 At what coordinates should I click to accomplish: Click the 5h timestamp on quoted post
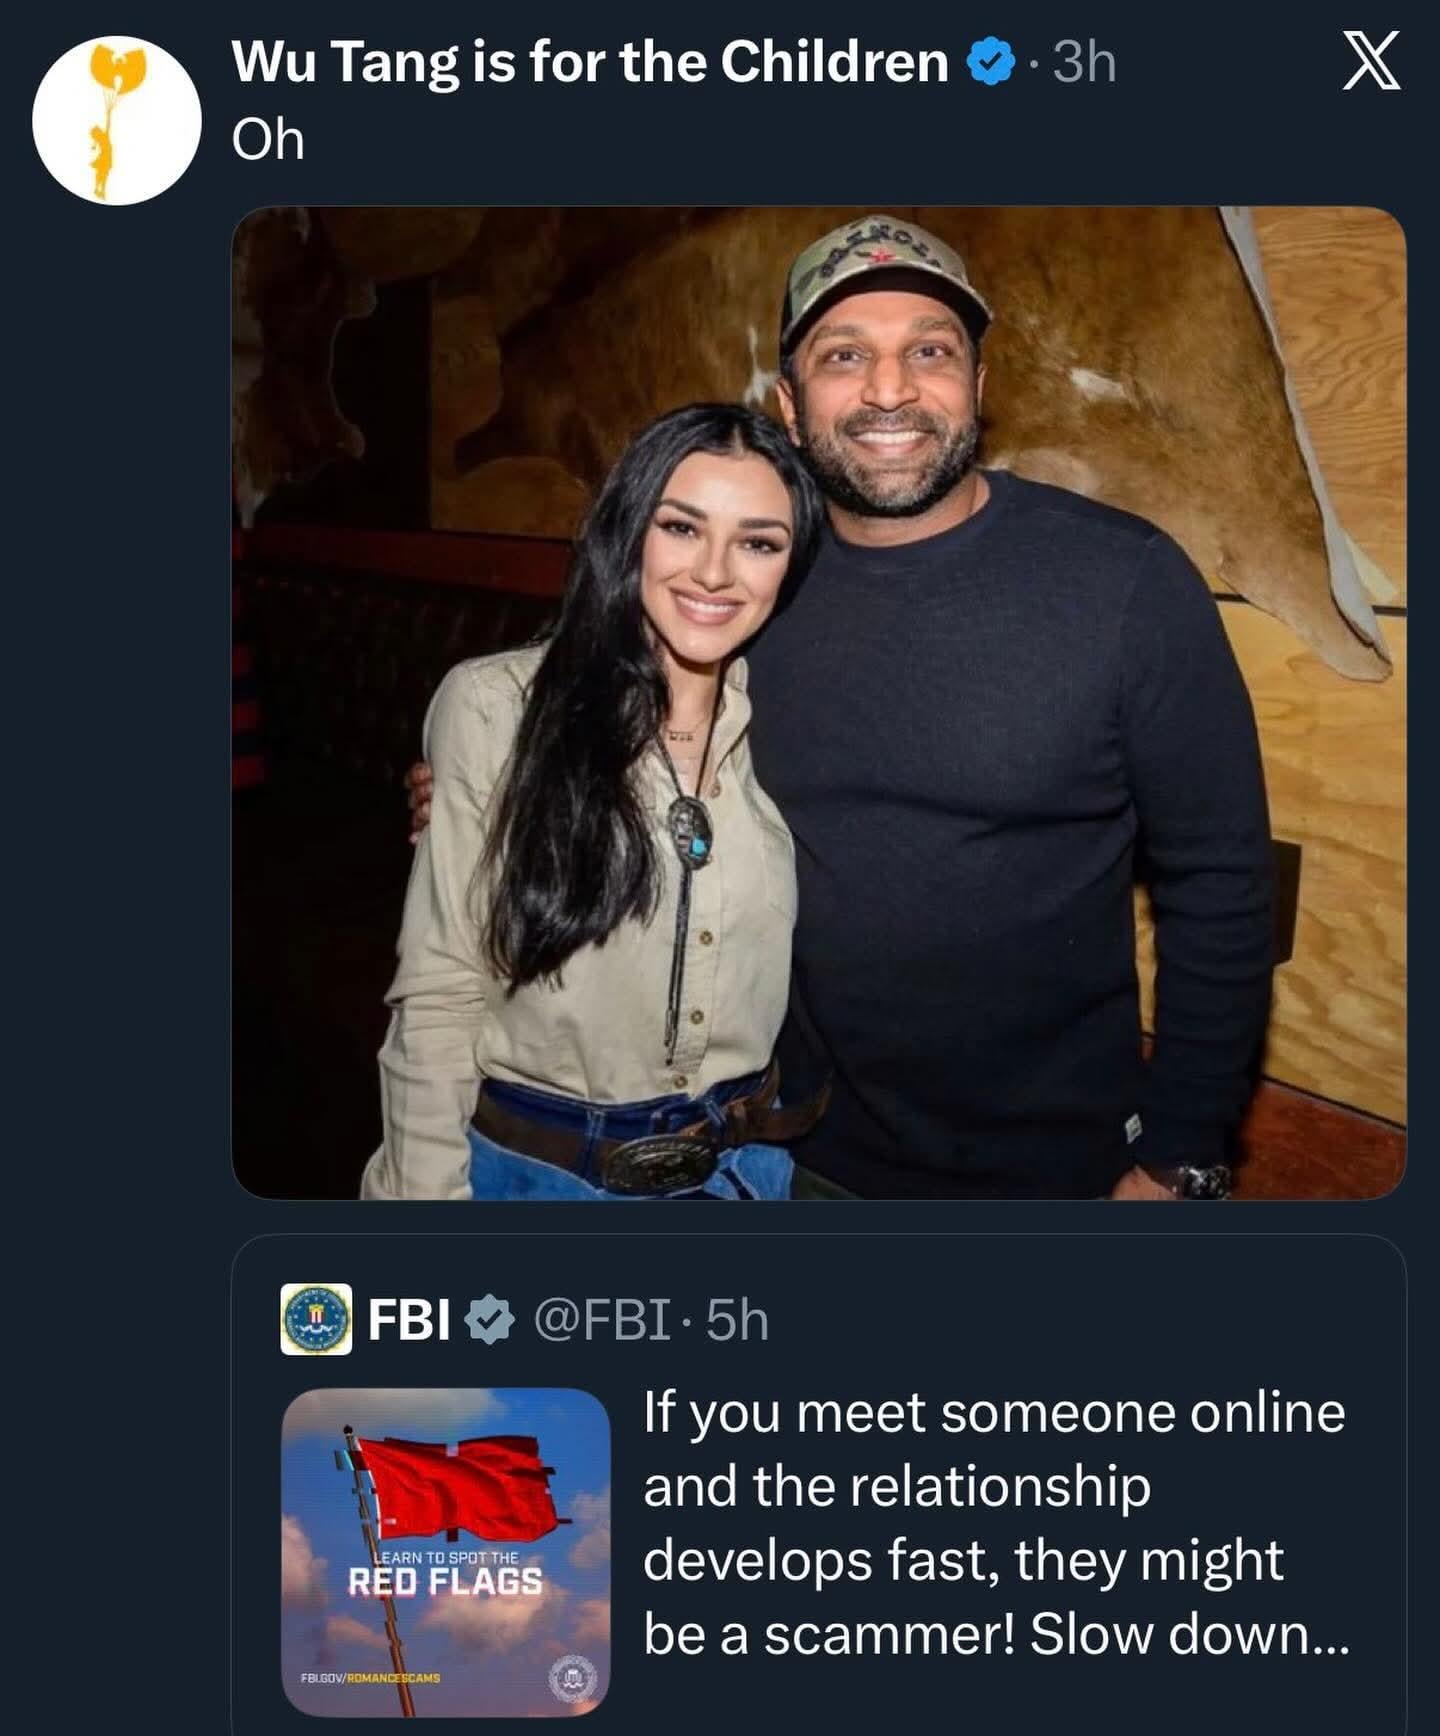737,1320
